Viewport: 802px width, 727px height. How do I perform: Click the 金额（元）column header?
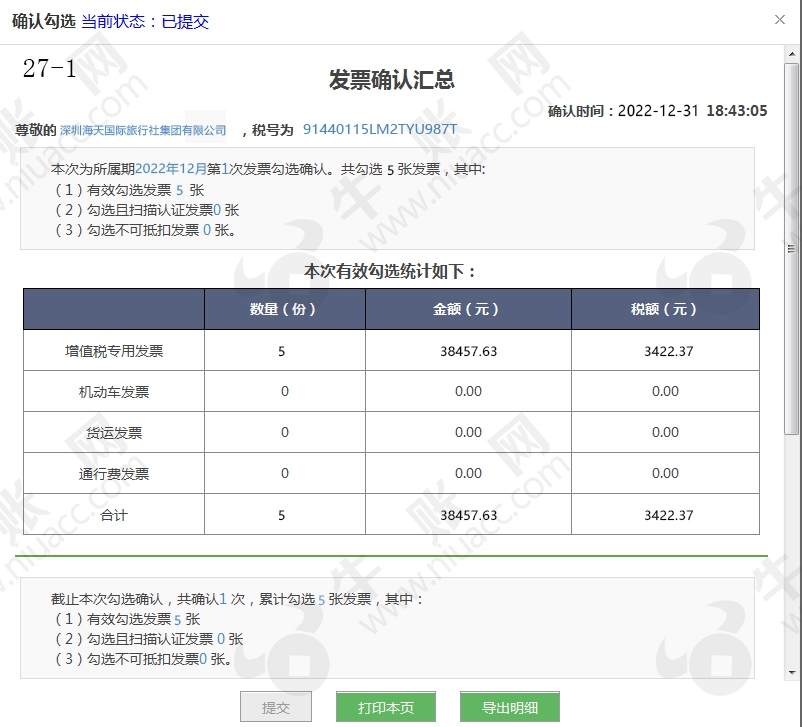pos(467,309)
